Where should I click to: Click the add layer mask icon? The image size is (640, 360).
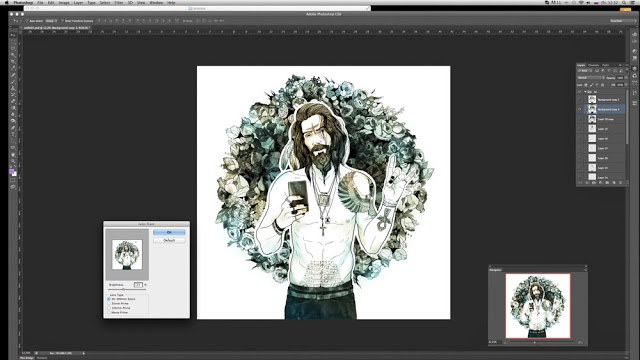point(593,182)
